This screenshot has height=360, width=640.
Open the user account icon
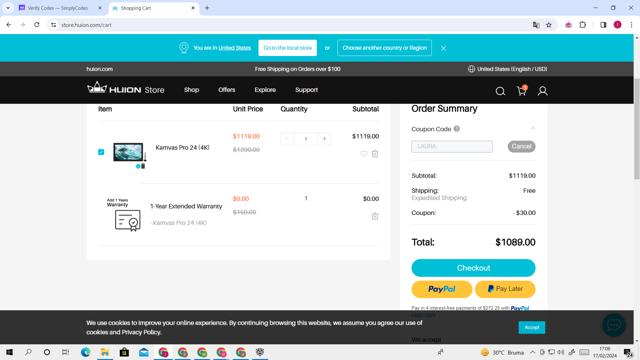point(542,91)
